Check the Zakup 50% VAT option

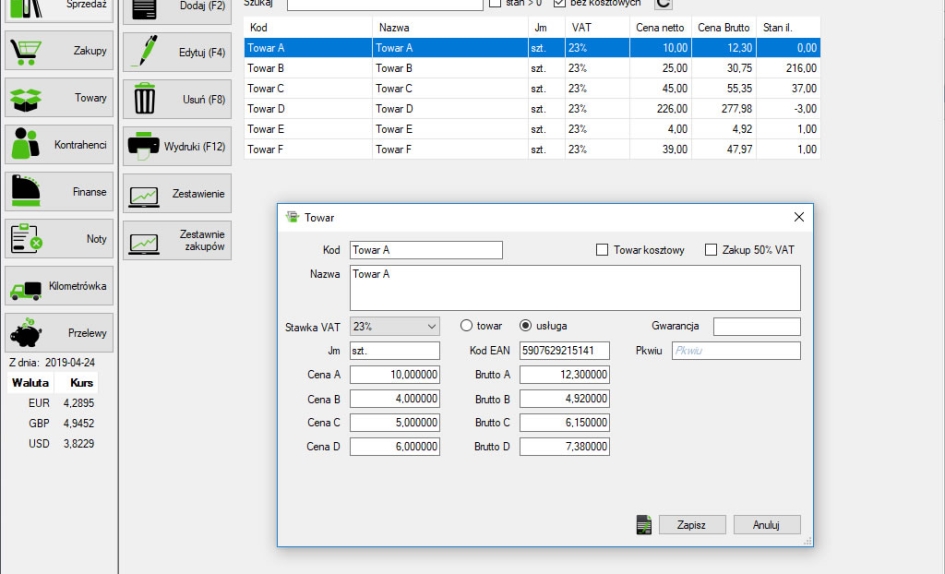point(712,250)
